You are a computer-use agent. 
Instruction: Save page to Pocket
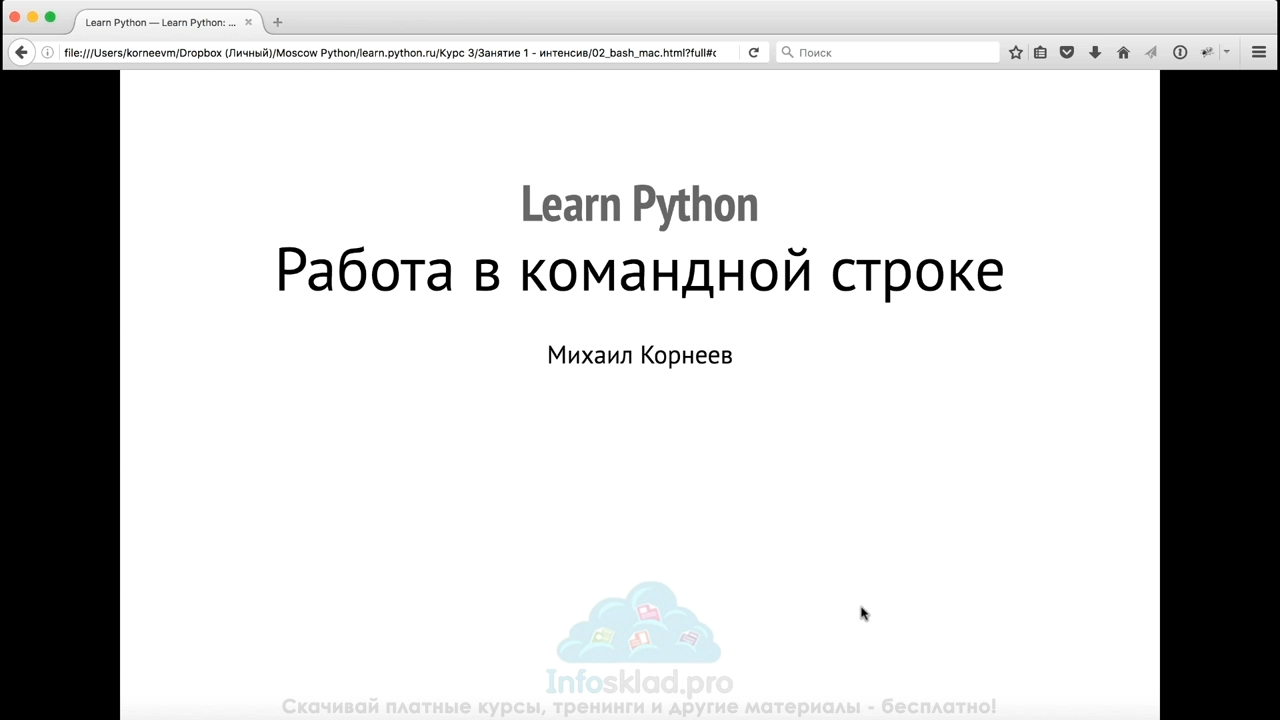[x=1067, y=52]
